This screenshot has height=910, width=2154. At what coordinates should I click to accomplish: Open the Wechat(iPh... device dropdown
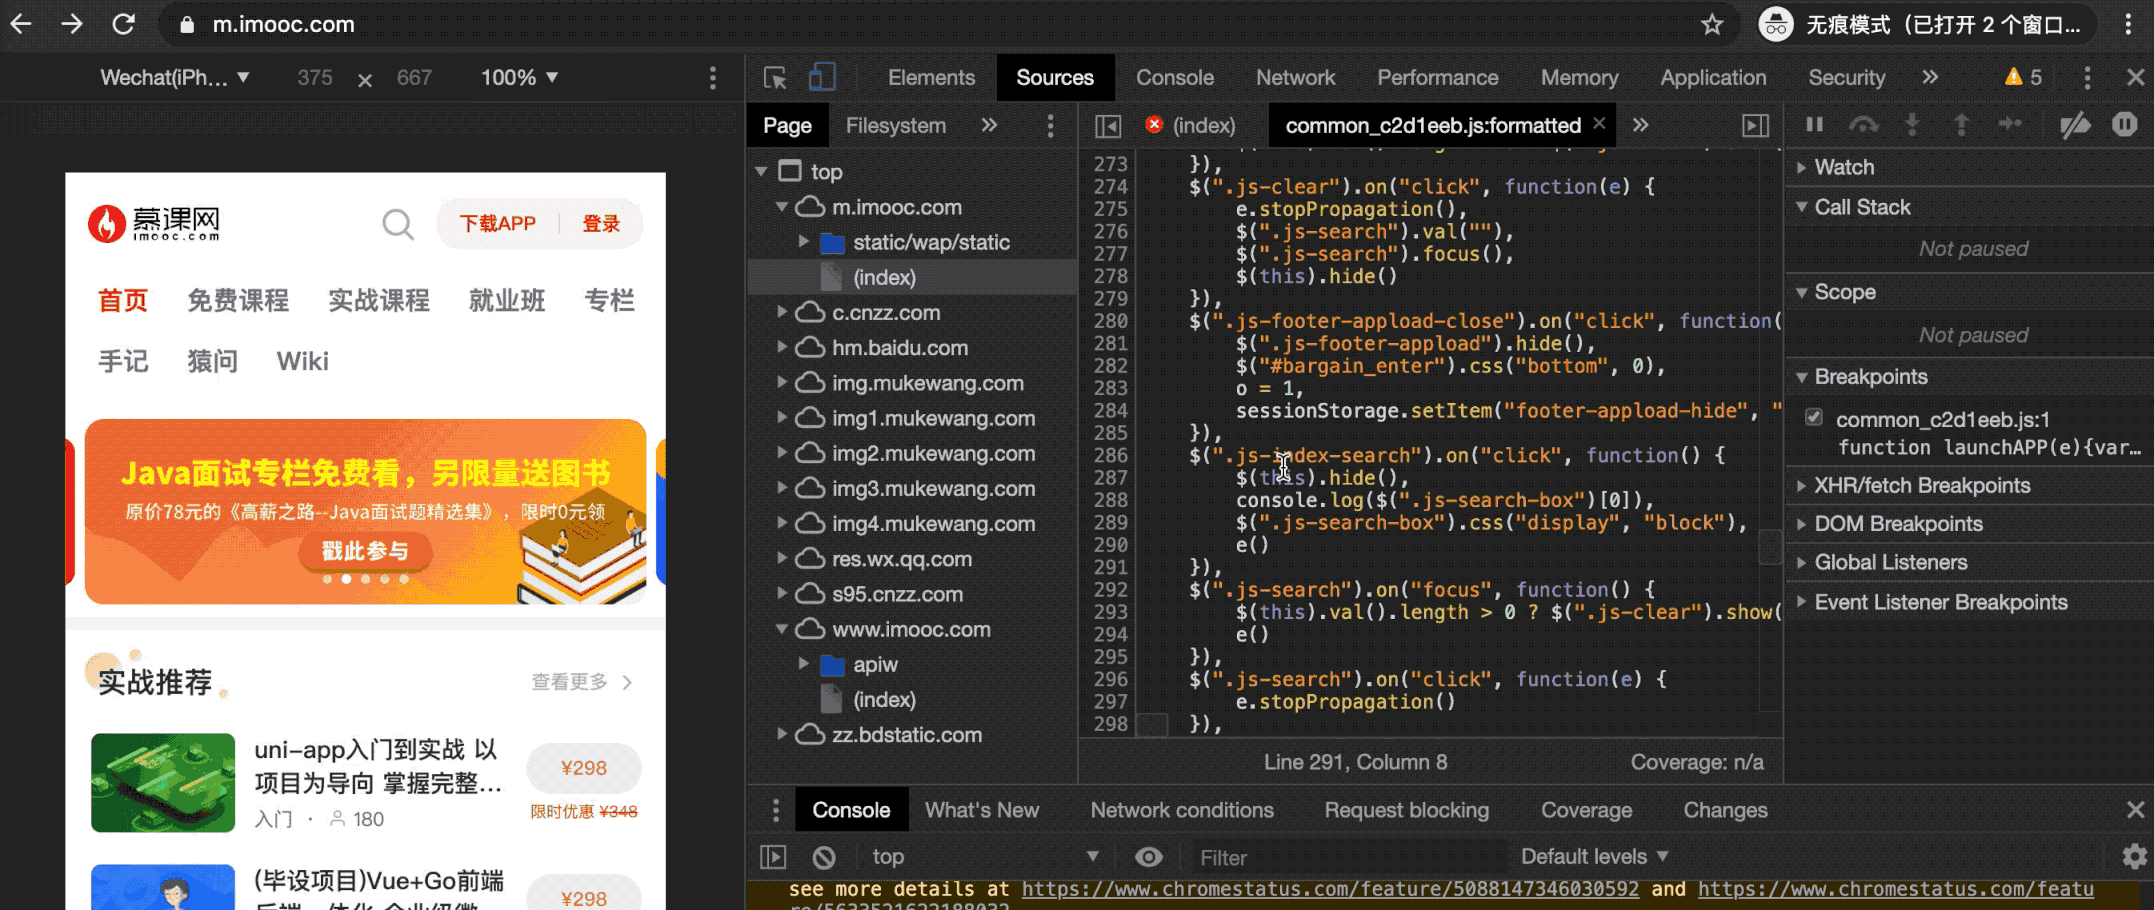tap(174, 78)
